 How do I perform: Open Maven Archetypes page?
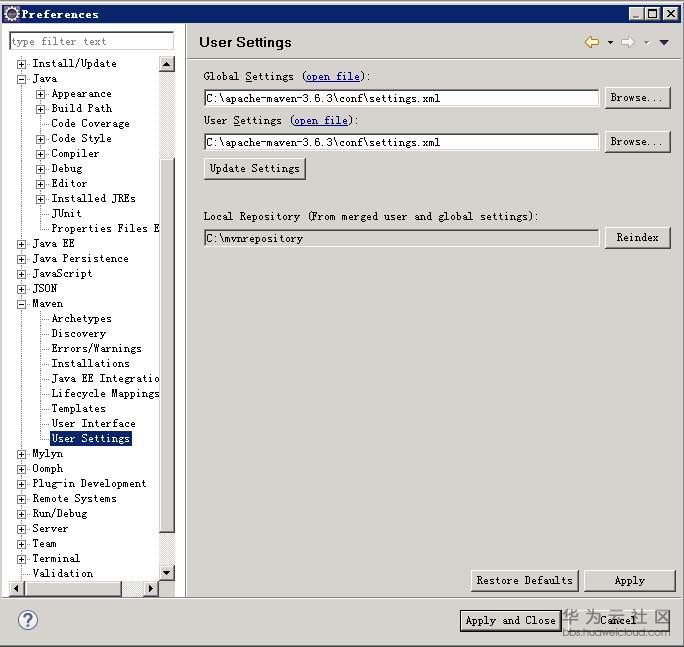pos(82,318)
